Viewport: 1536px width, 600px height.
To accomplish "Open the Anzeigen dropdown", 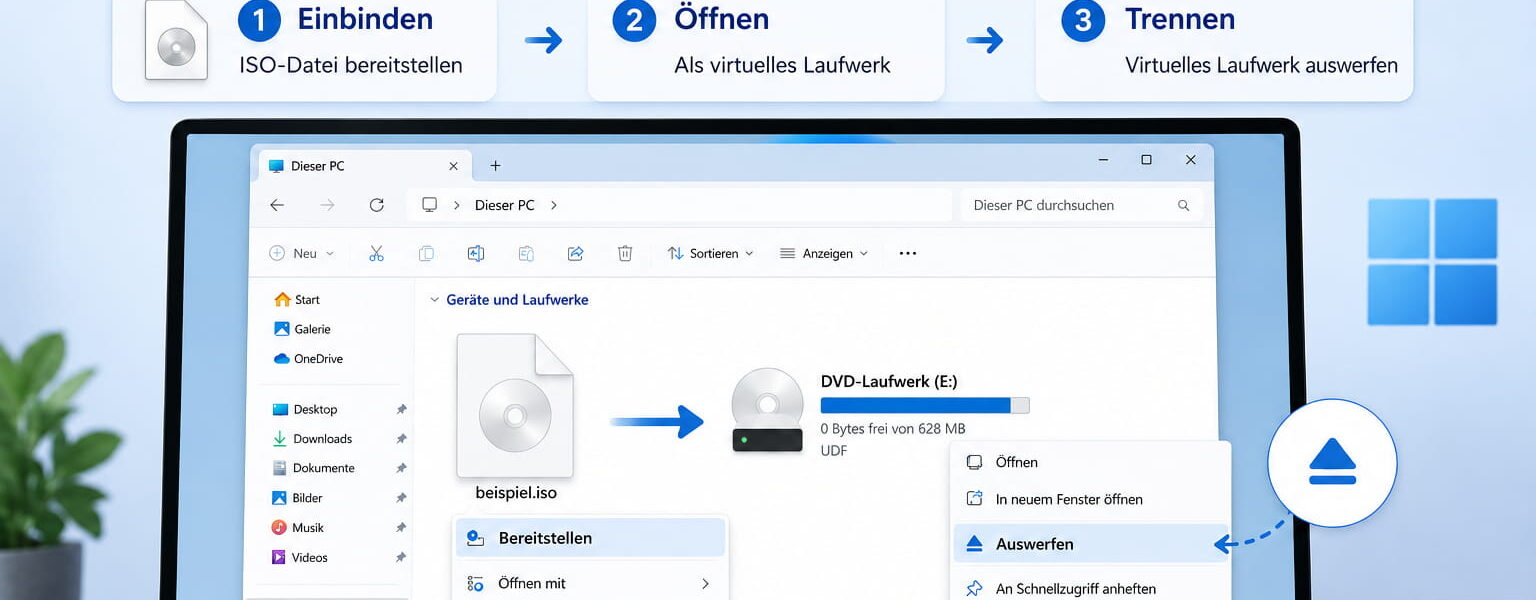I will pyautogui.click(x=824, y=254).
